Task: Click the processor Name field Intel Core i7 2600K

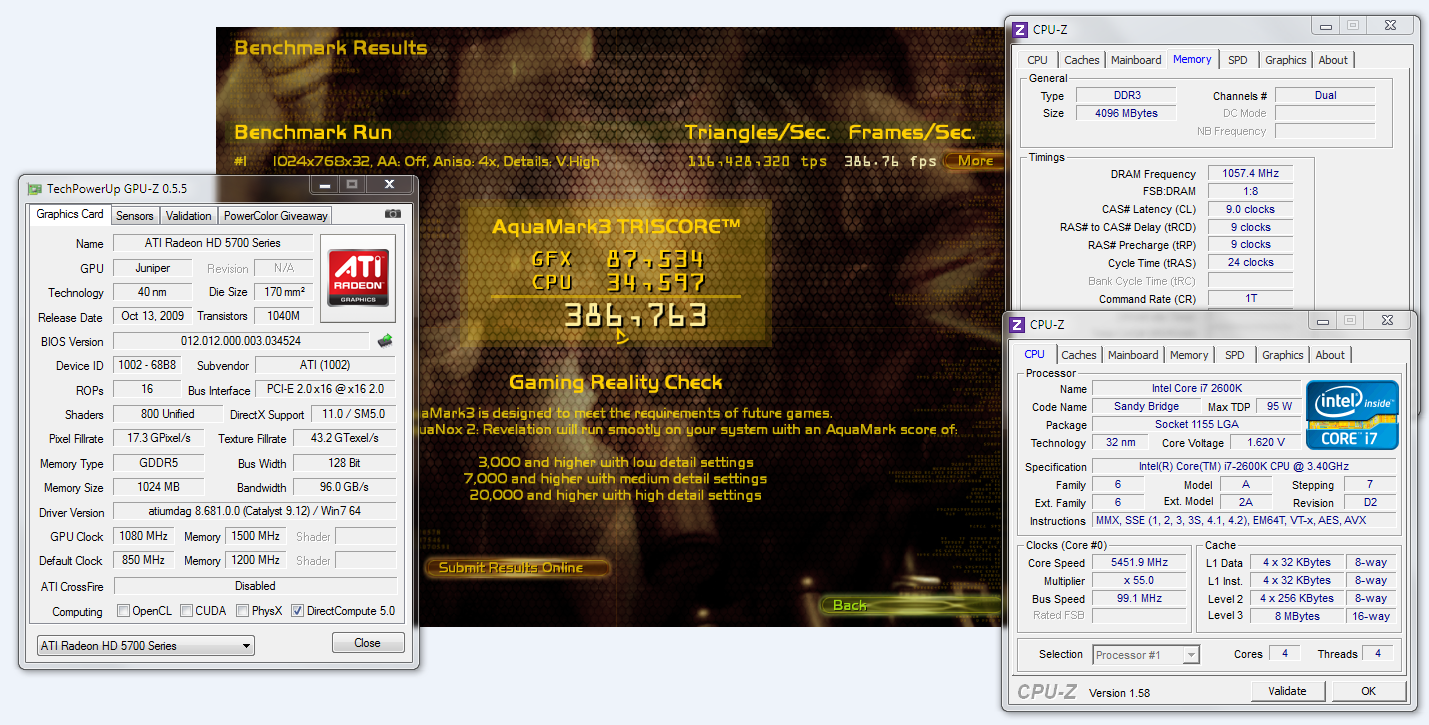Action: point(1196,389)
